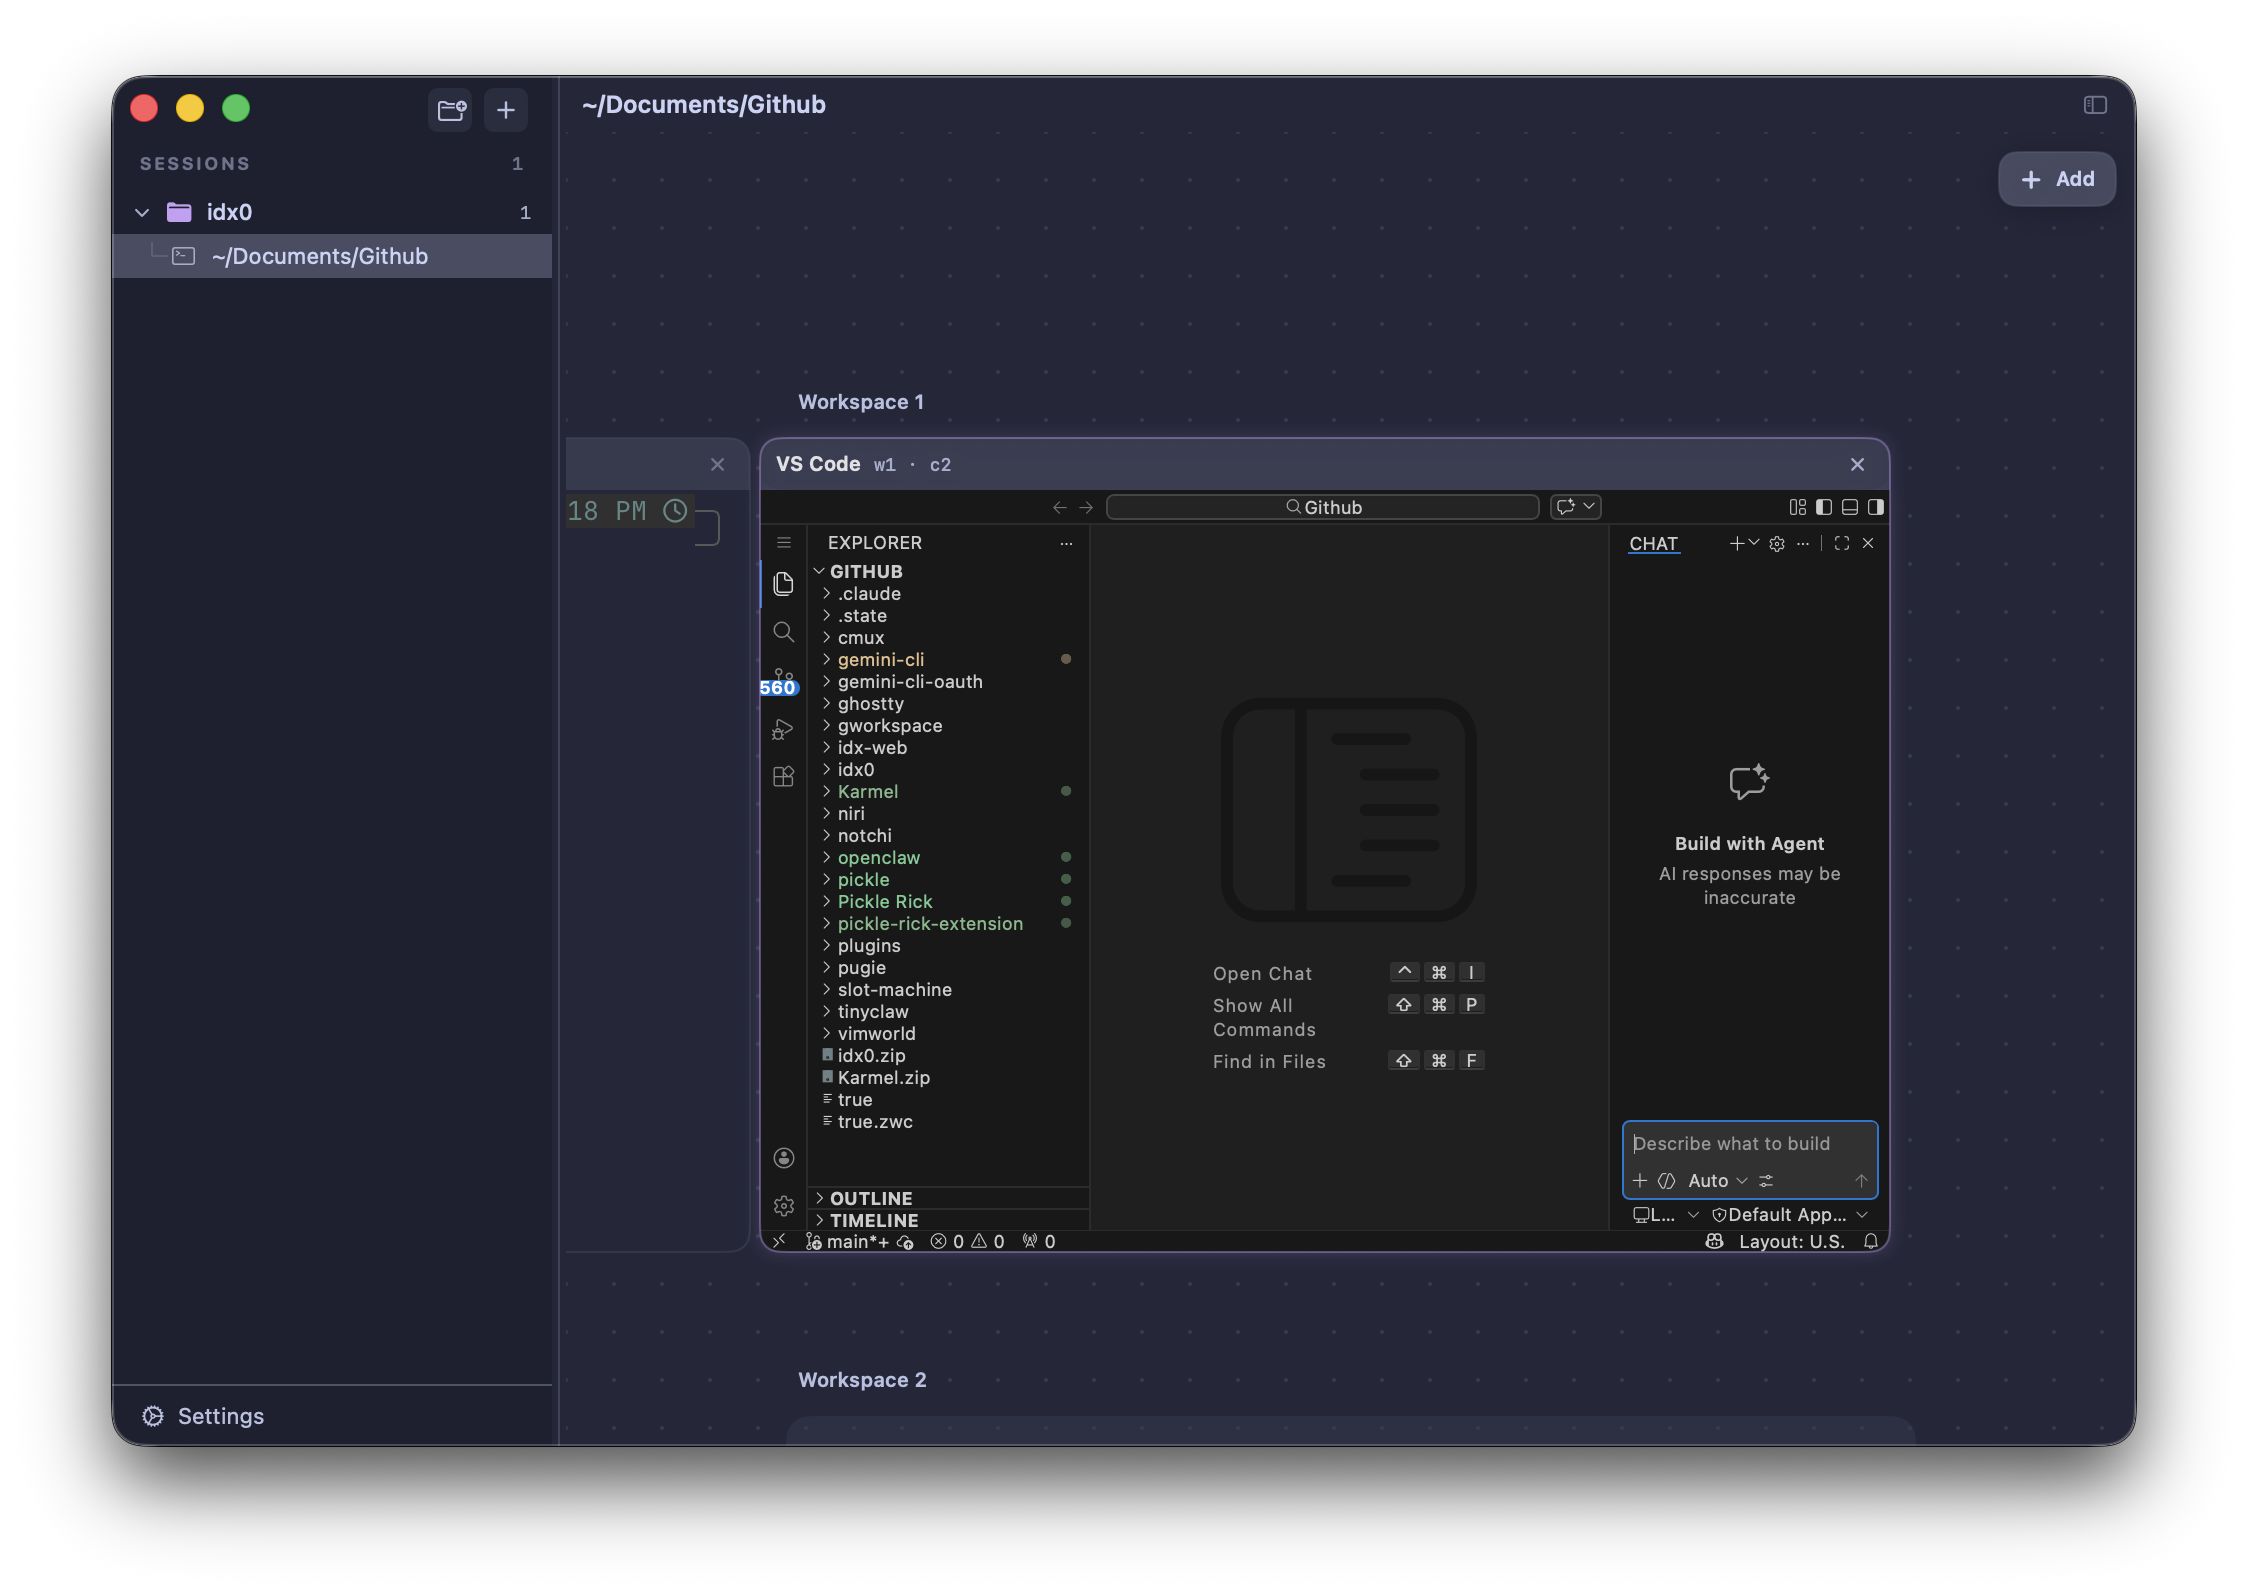Collapse the idx0 session group
Screen dimensions: 2248x1594
(x=142, y=212)
